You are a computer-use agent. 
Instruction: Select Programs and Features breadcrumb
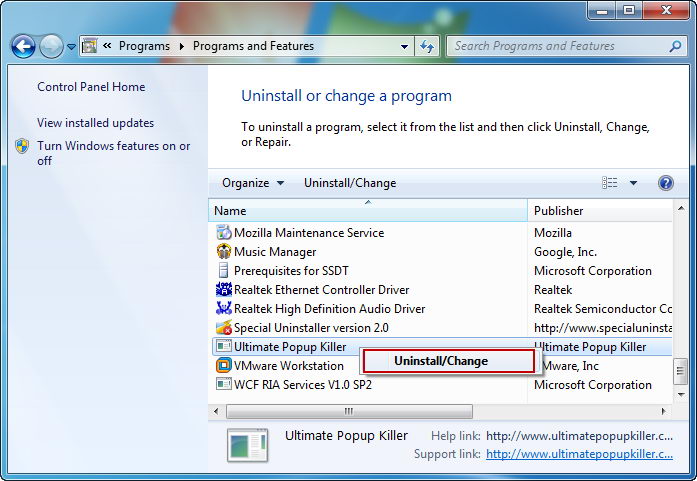click(x=253, y=46)
